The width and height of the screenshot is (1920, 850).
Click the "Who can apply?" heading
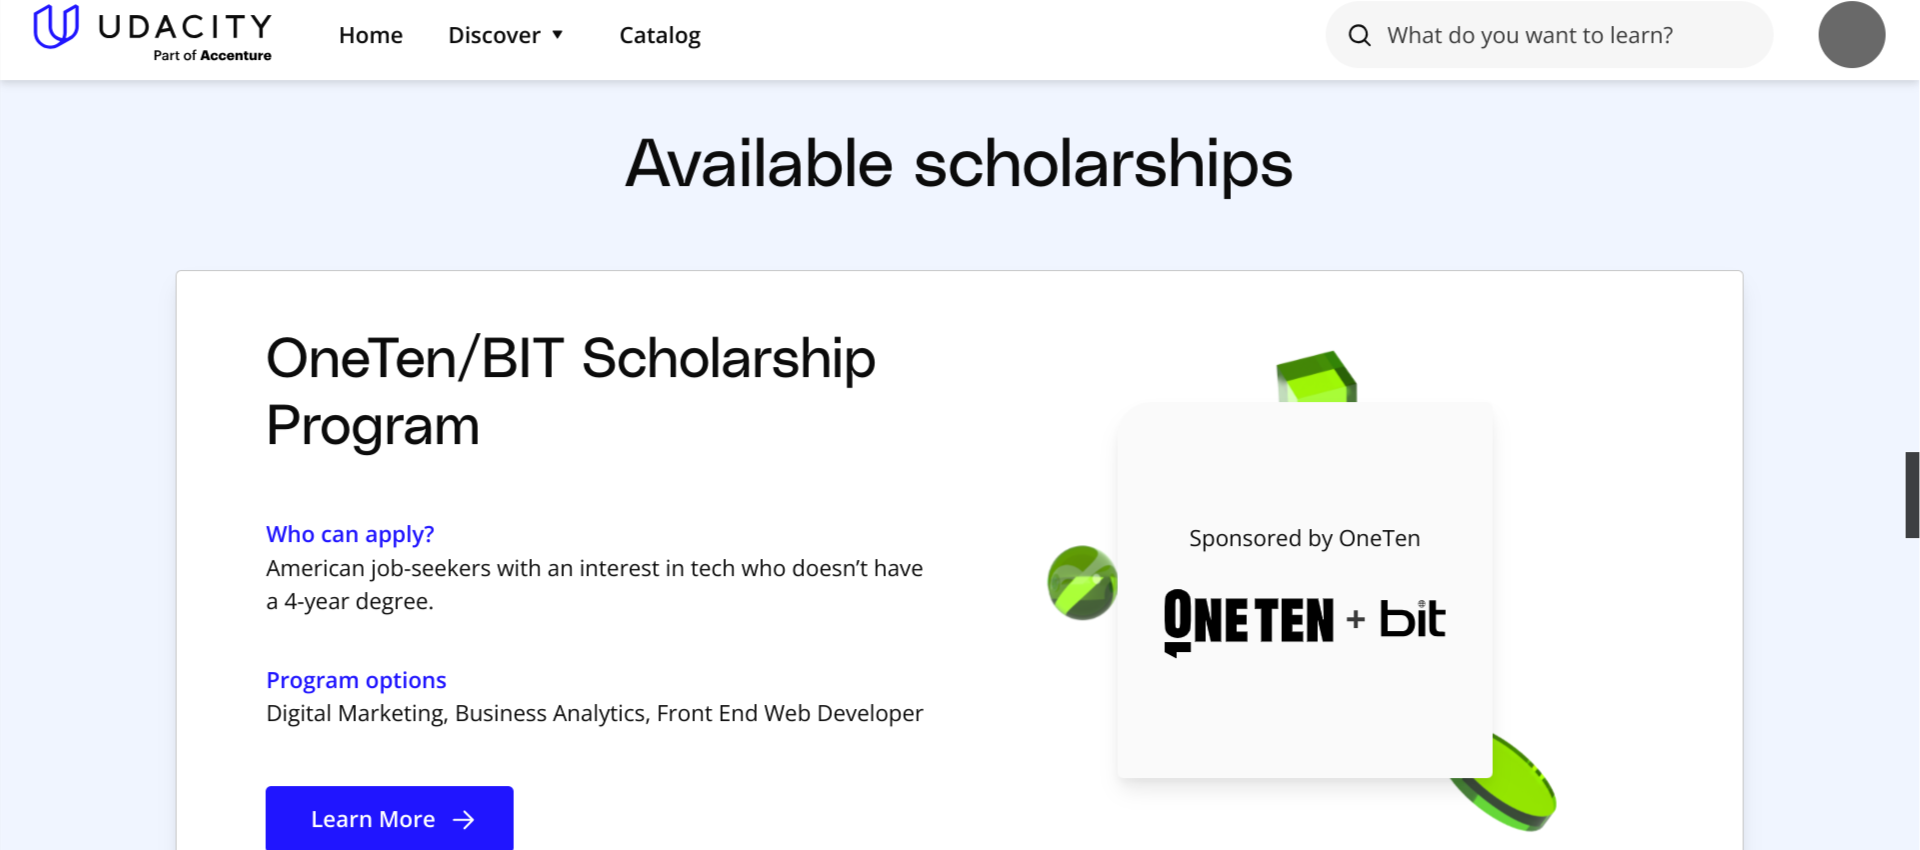click(350, 534)
